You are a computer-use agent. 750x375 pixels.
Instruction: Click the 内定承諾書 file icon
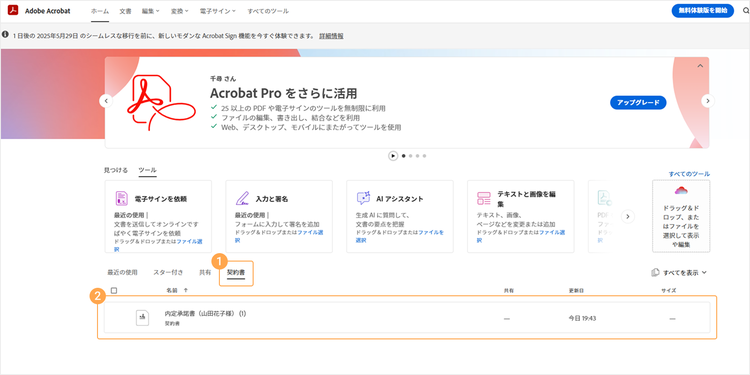click(142, 318)
